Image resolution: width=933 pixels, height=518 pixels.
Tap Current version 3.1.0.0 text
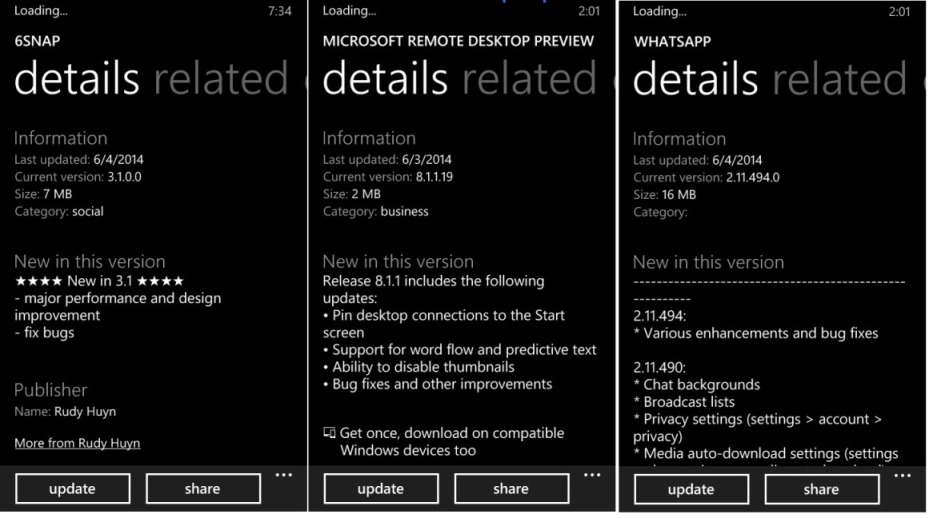(78, 177)
